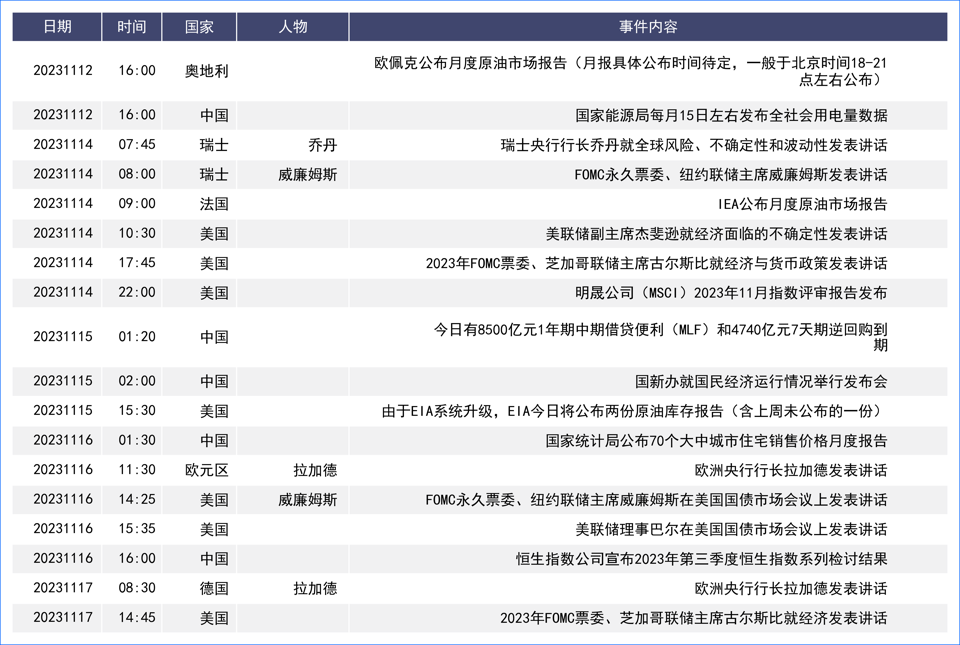Viewport: 960px width, 645px height.
Task: Select the 古尔斯比就经济发表讲话 event
Action: pos(694,617)
